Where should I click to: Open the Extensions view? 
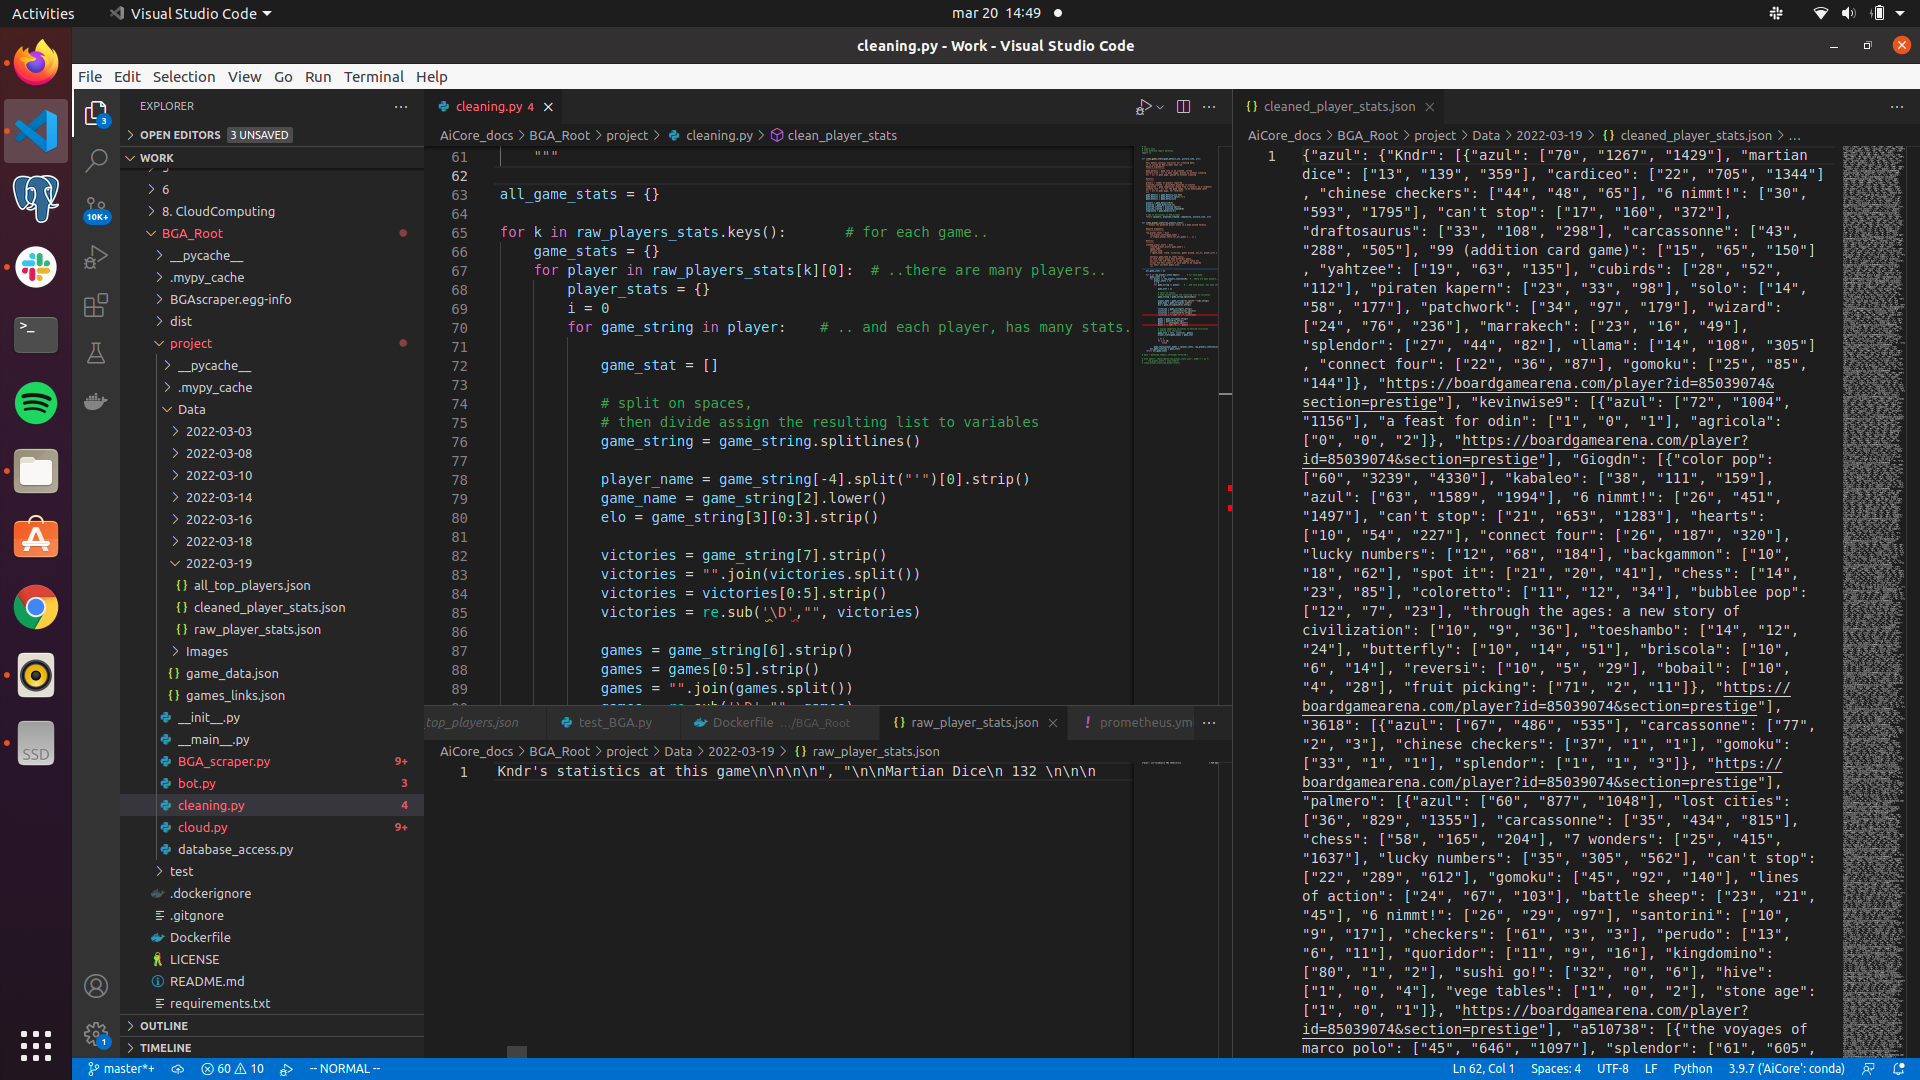click(x=96, y=305)
